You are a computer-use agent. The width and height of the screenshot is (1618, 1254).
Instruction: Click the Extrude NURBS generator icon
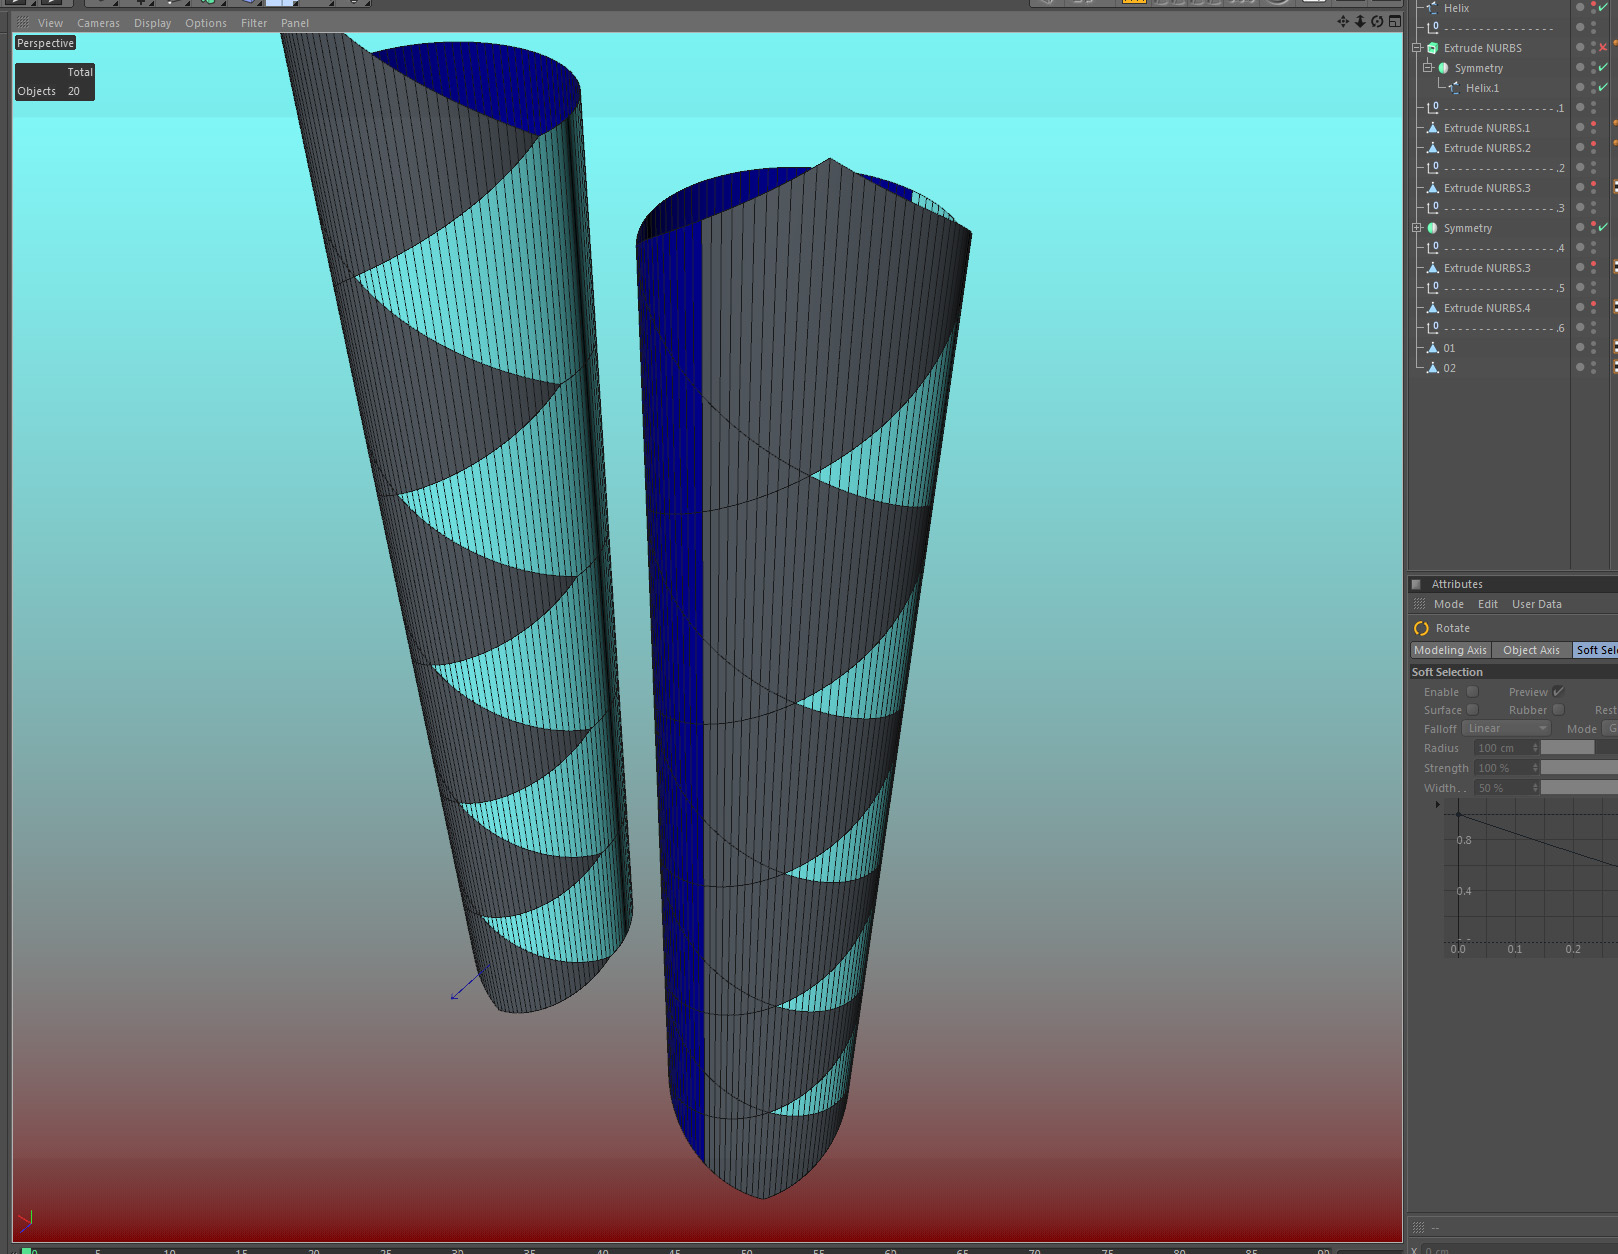coord(1433,48)
